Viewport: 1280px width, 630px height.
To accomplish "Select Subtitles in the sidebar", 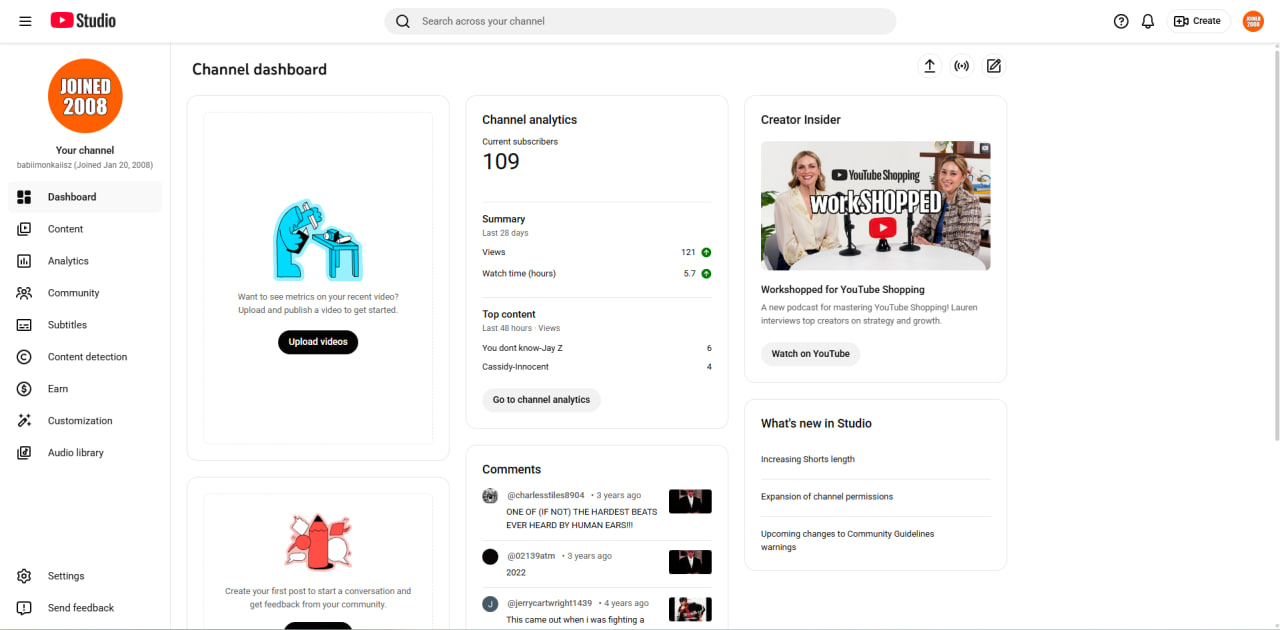I will 85,325.
